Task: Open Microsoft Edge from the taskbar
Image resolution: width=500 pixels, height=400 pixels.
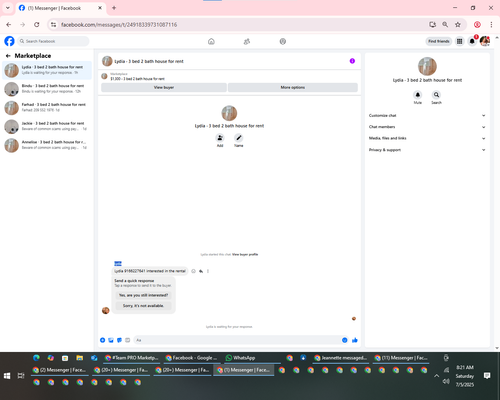Action: [x=36, y=358]
